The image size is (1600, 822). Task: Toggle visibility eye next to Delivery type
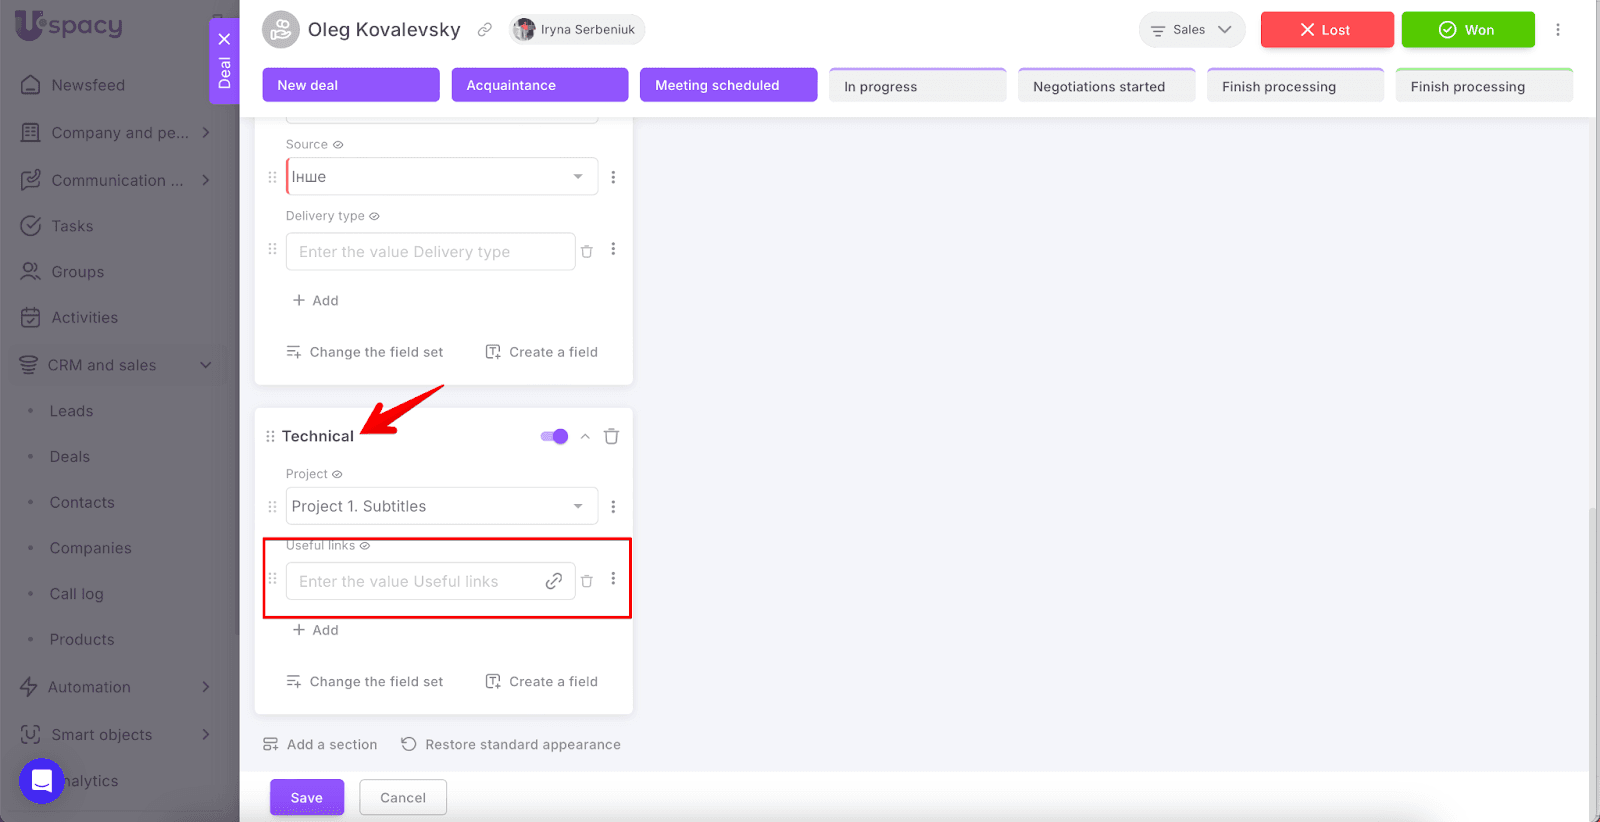tap(374, 216)
